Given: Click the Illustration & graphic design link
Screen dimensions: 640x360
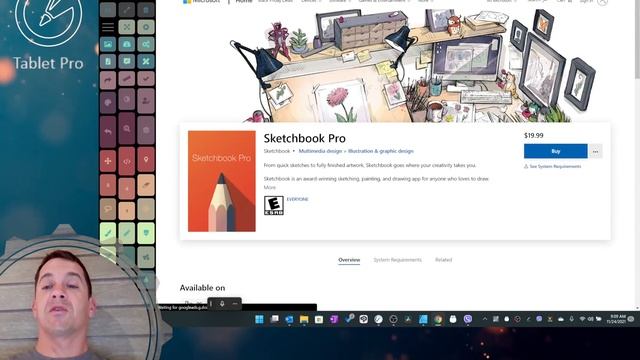Looking at the screenshot, I should pyautogui.click(x=381, y=151).
